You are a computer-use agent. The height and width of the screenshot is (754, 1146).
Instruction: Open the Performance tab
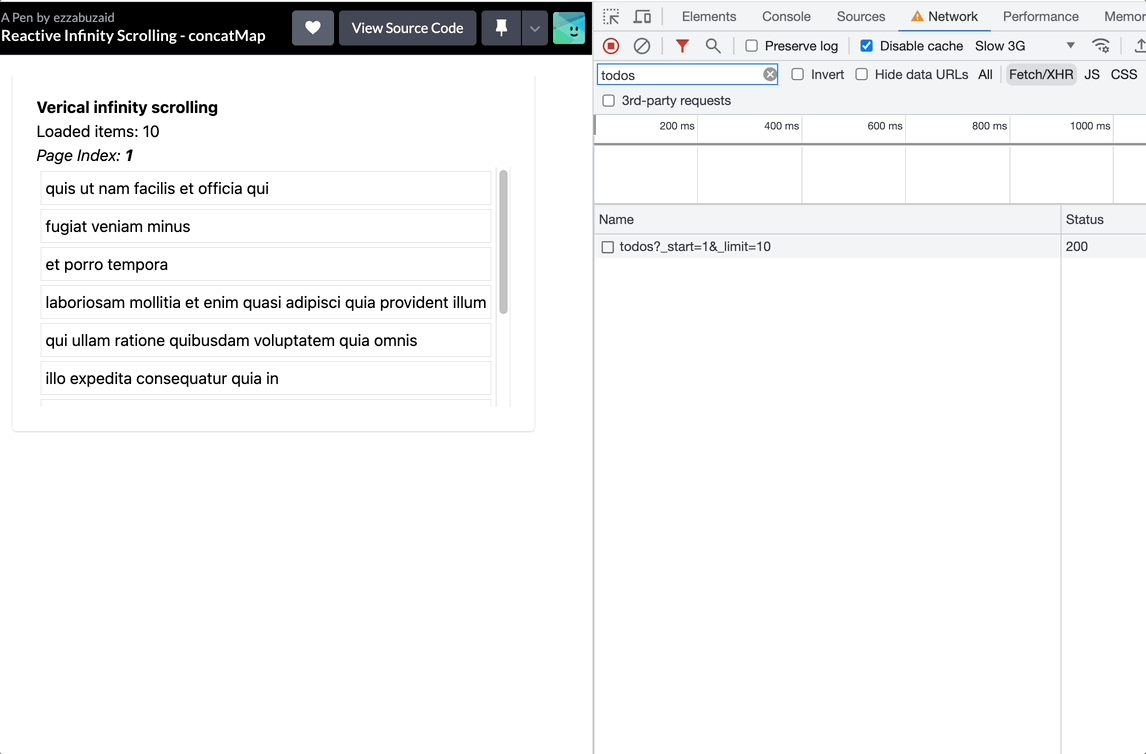click(x=1040, y=17)
